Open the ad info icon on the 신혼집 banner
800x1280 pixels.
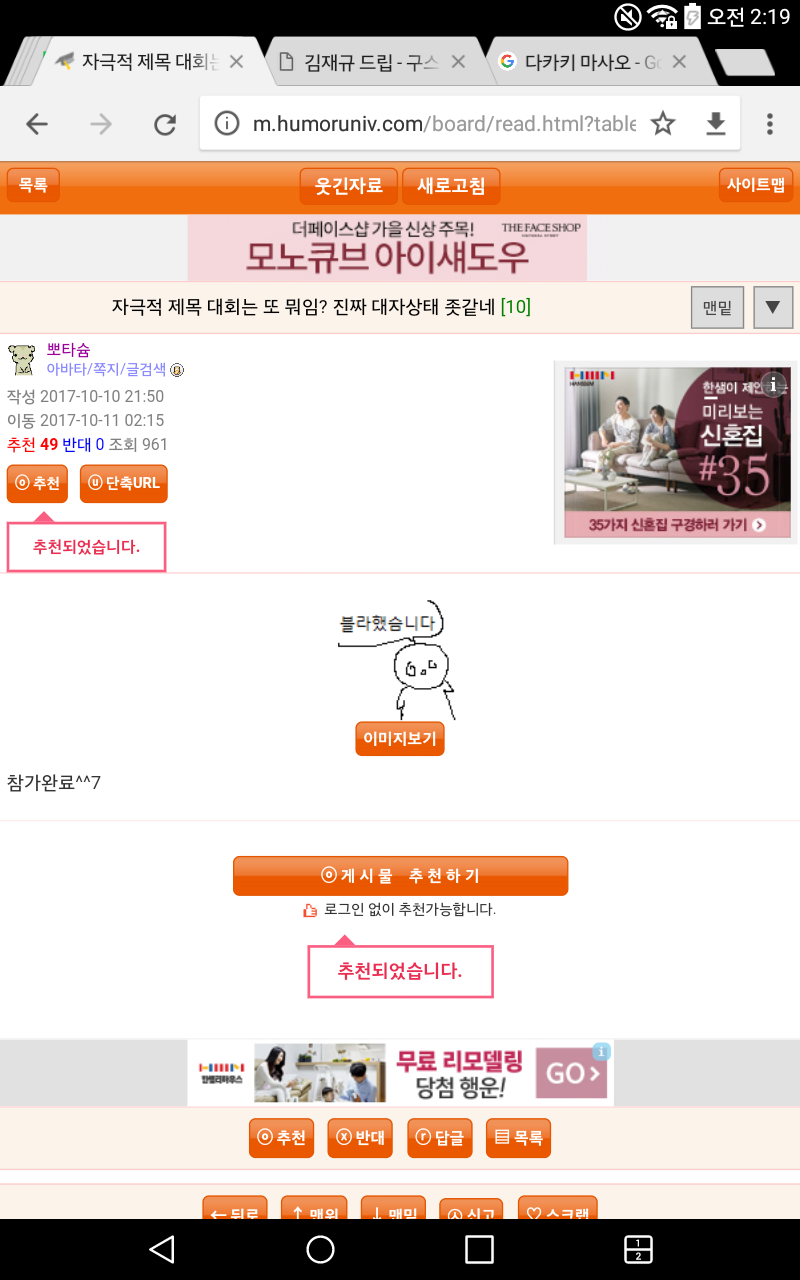(775, 384)
